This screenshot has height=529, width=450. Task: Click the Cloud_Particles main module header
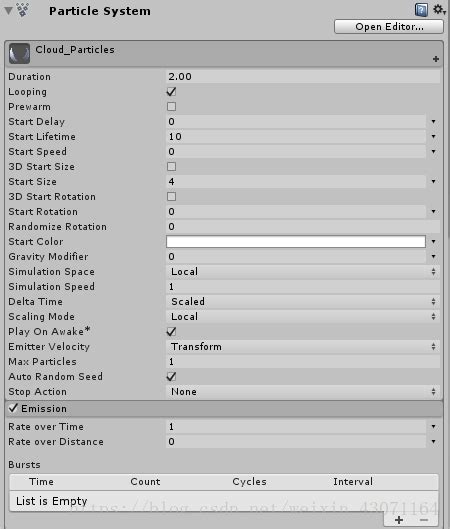pos(224,53)
